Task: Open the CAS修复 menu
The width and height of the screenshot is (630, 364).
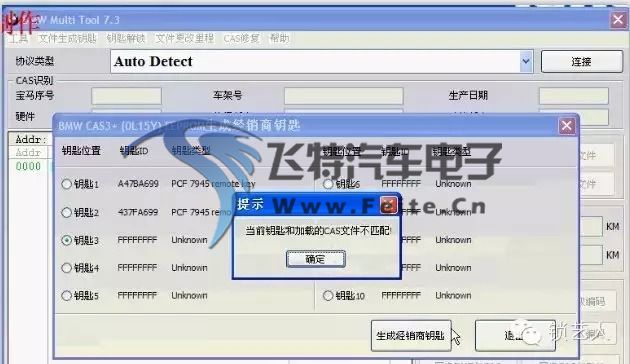Action: coord(241,39)
